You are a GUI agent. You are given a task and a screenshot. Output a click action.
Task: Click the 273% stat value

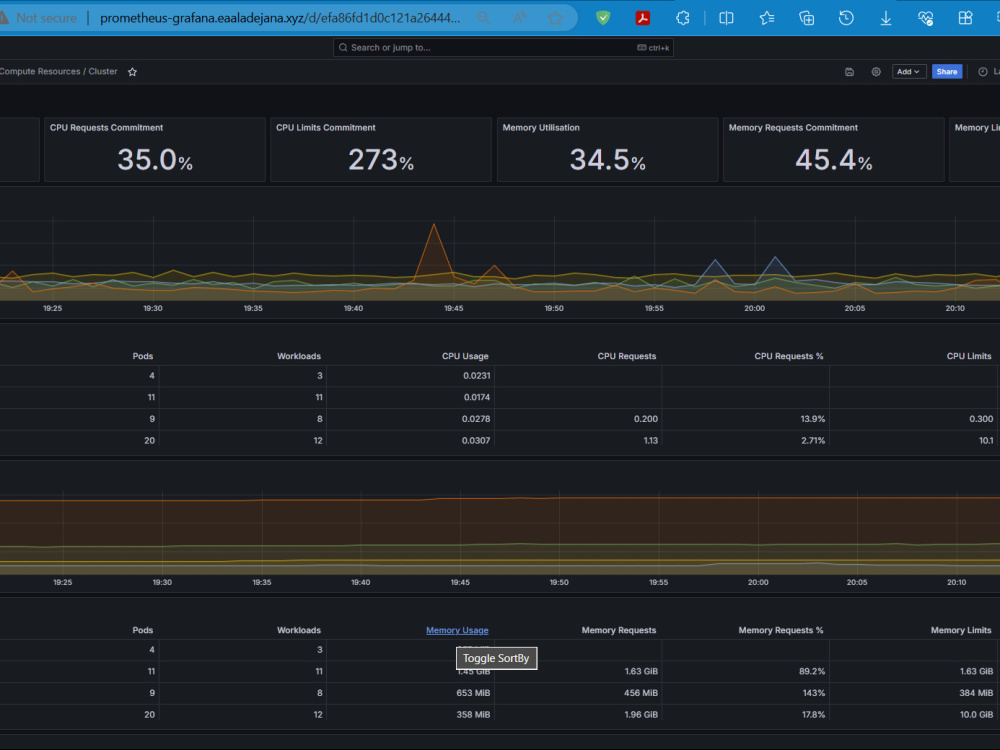381,159
